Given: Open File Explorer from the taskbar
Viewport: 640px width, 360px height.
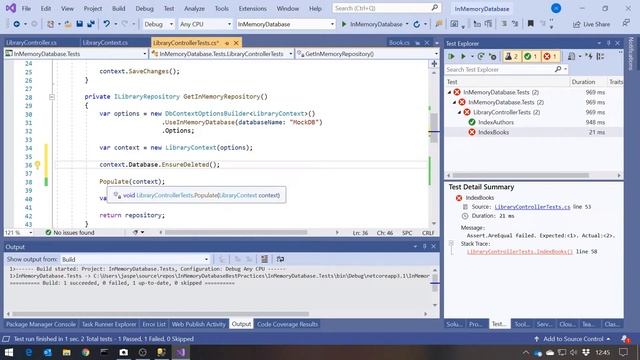Looking at the screenshot, I should coord(67,352).
